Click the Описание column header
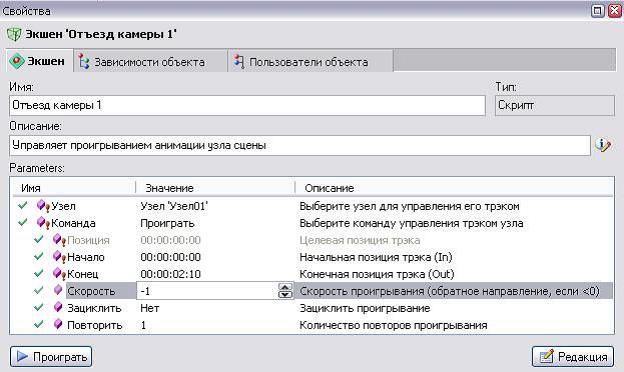The image size is (624, 372). (x=329, y=188)
